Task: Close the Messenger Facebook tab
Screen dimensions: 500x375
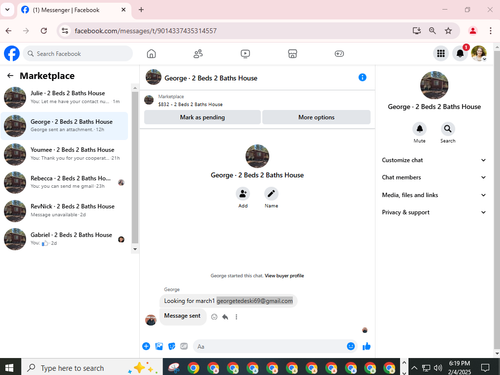Action: 123,10
